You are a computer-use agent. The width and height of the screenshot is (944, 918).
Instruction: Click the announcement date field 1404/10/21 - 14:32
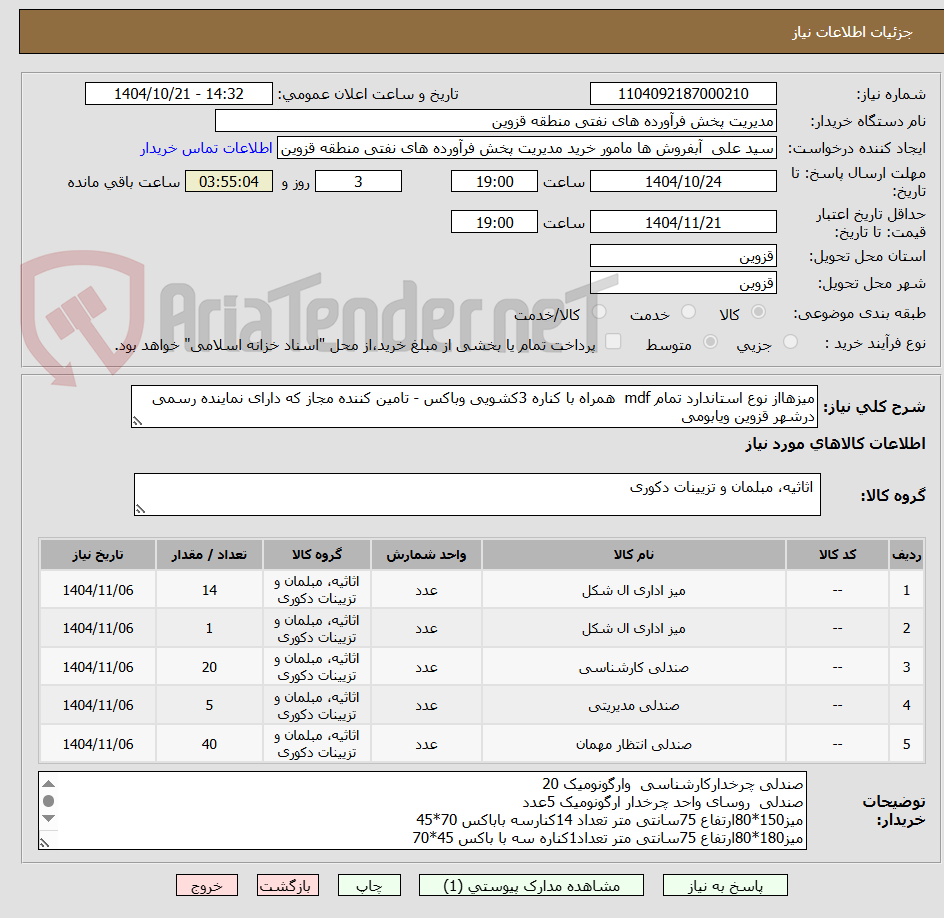tap(179, 94)
